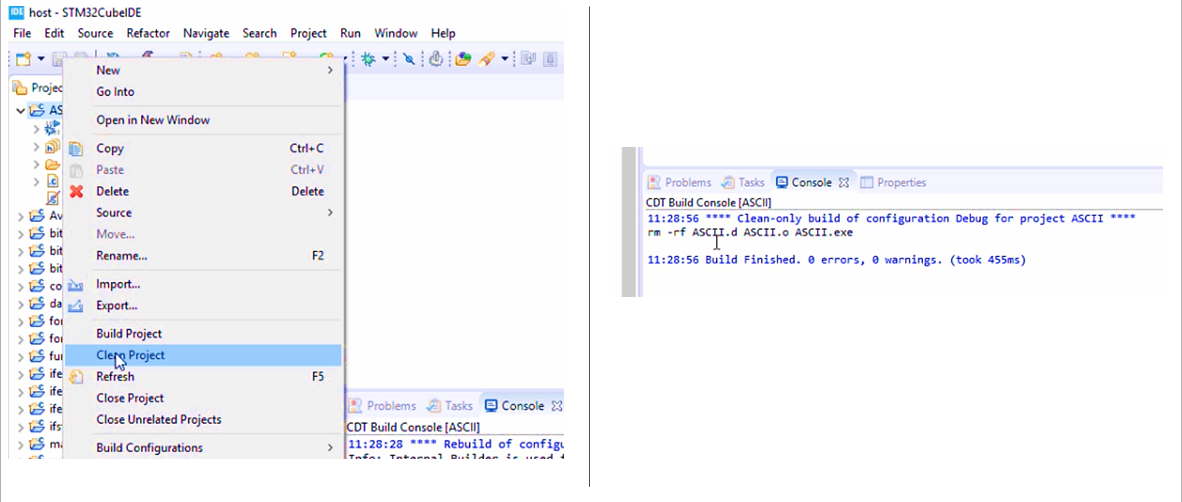Expand the Build Configurations submenu
Viewport: 1182px width, 502px height.
click(204, 448)
